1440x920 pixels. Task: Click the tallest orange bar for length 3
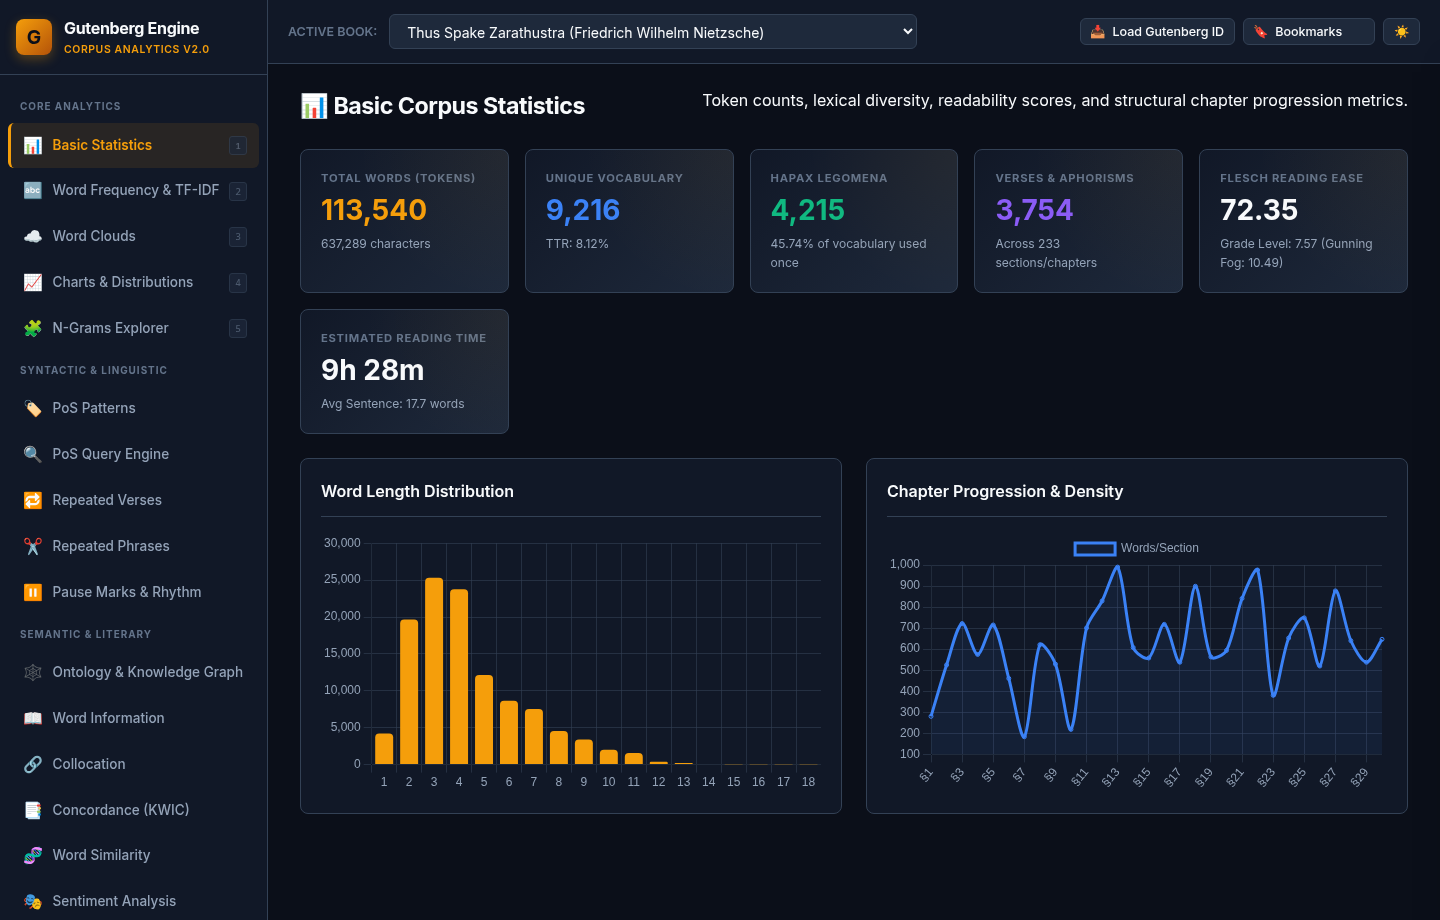point(434,671)
